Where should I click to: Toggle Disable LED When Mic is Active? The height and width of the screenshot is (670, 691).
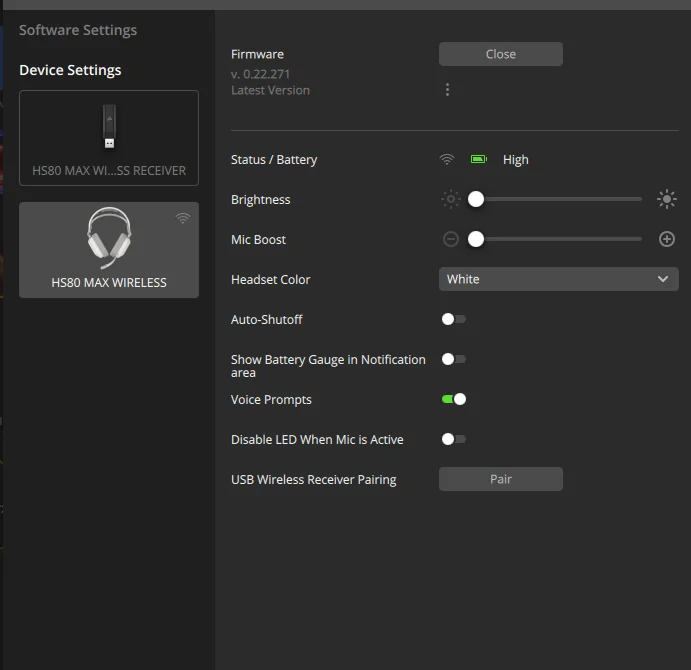(x=453, y=439)
